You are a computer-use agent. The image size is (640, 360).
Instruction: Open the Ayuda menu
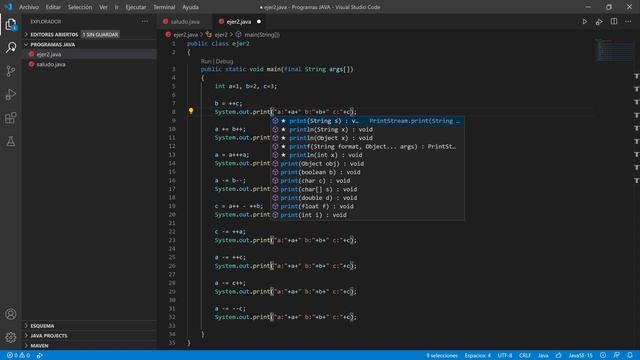[190, 7]
